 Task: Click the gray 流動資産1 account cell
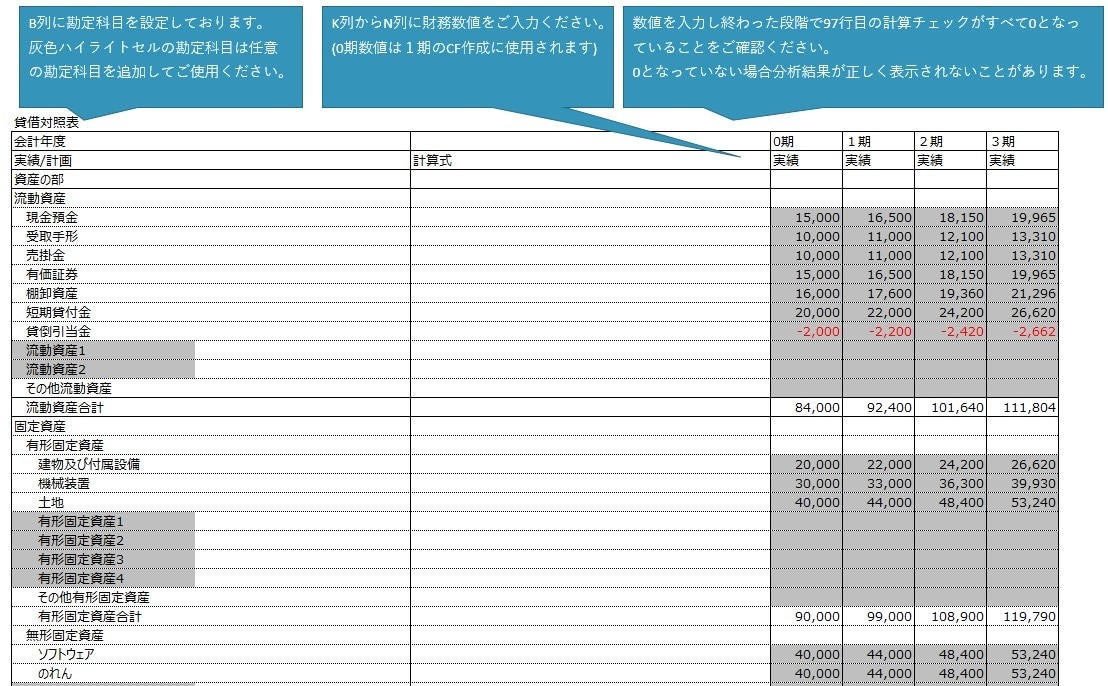tap(103, 350)
